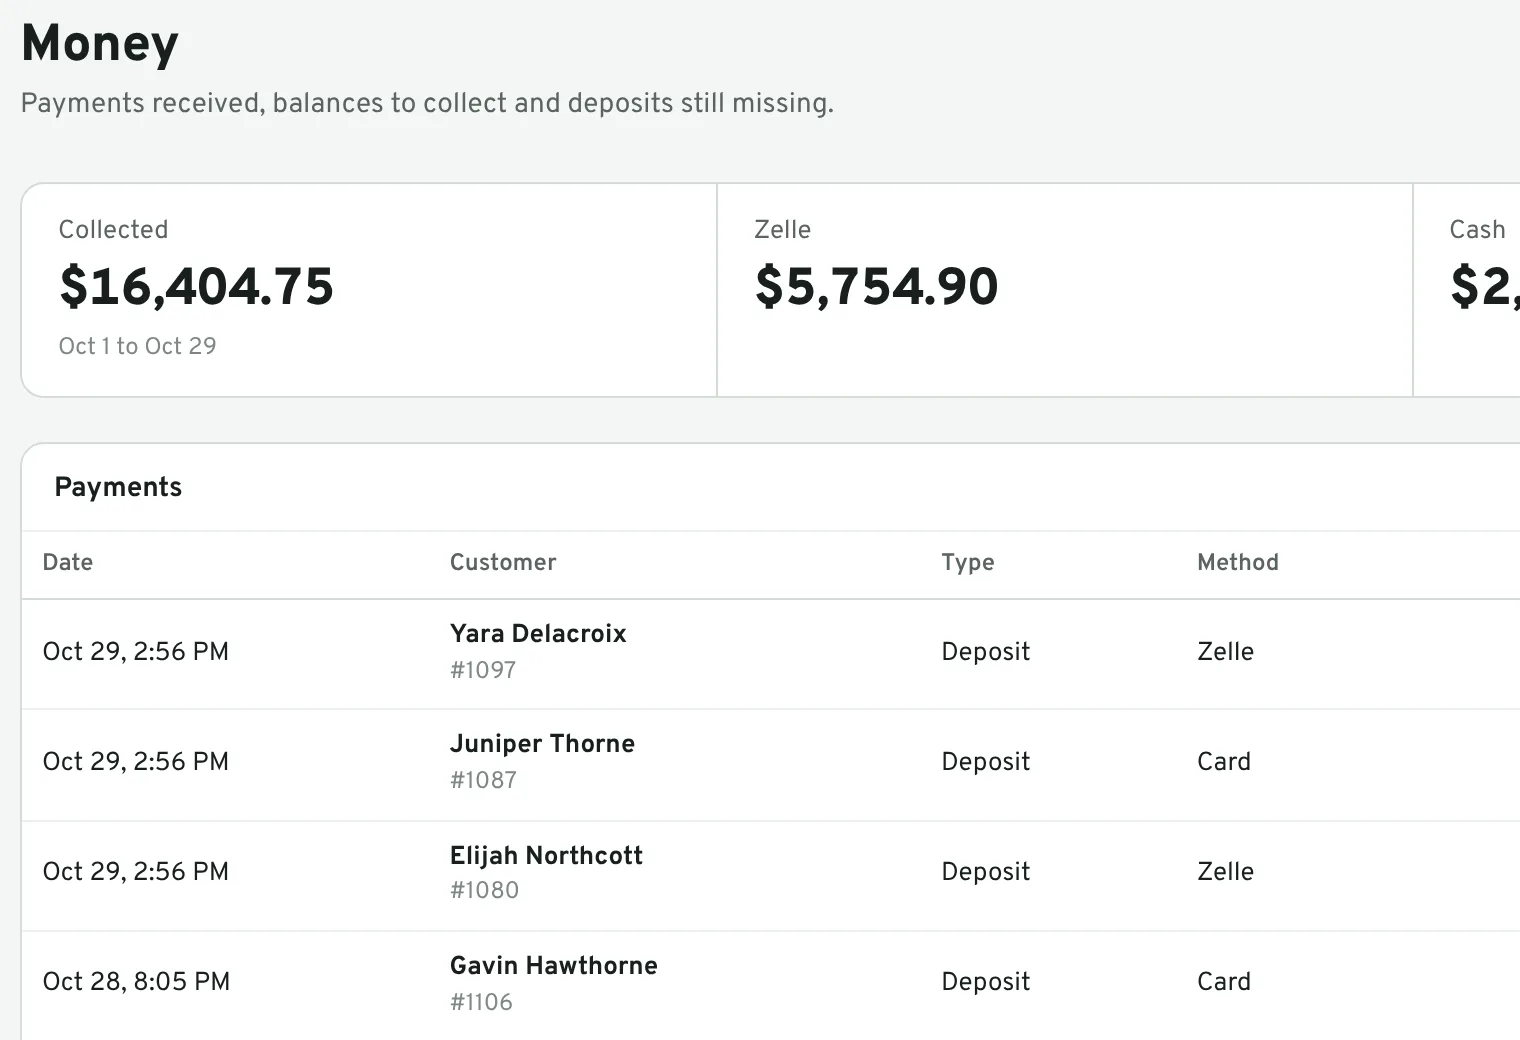Open Yara Delacroix customer entry

coord(538,634)
